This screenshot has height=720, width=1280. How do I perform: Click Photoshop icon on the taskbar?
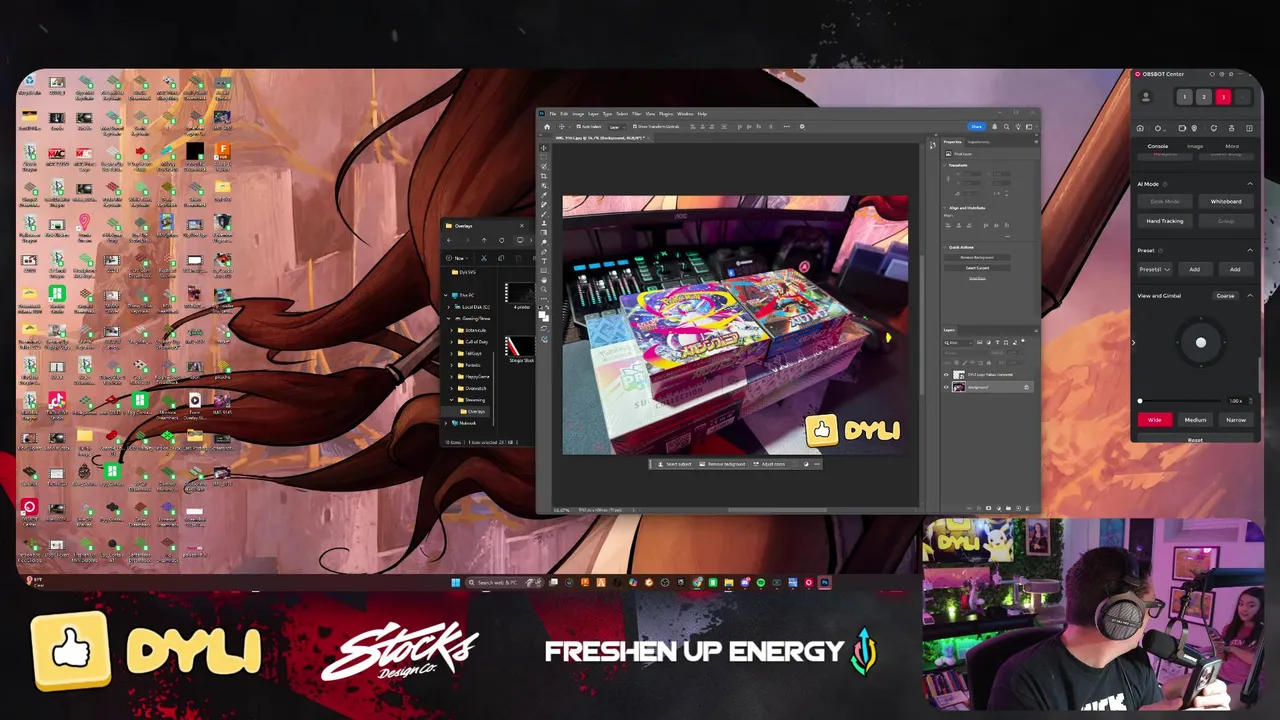[825, 582]
